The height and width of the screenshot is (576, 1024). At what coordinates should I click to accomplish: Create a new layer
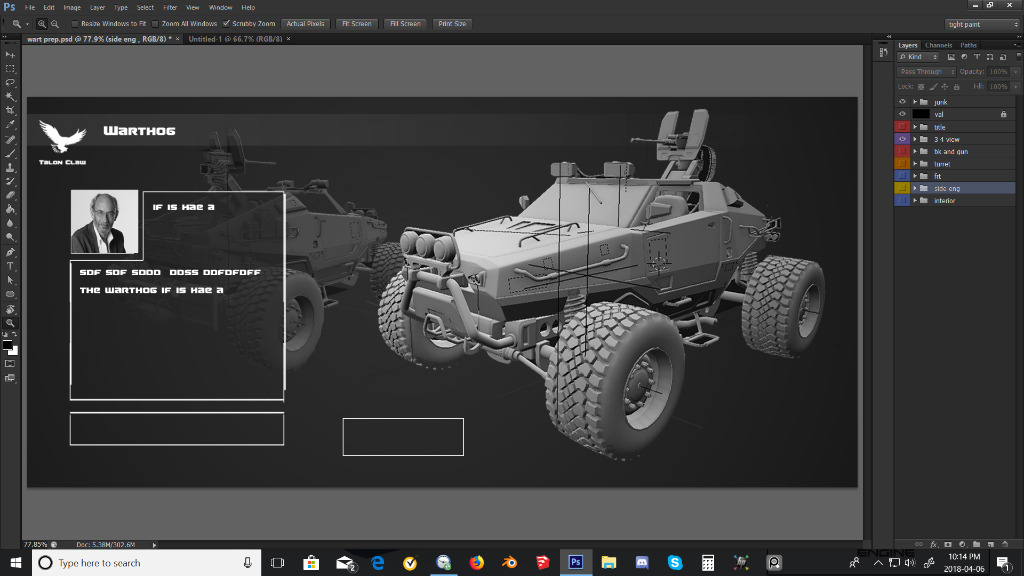click(x=991, y=544)
